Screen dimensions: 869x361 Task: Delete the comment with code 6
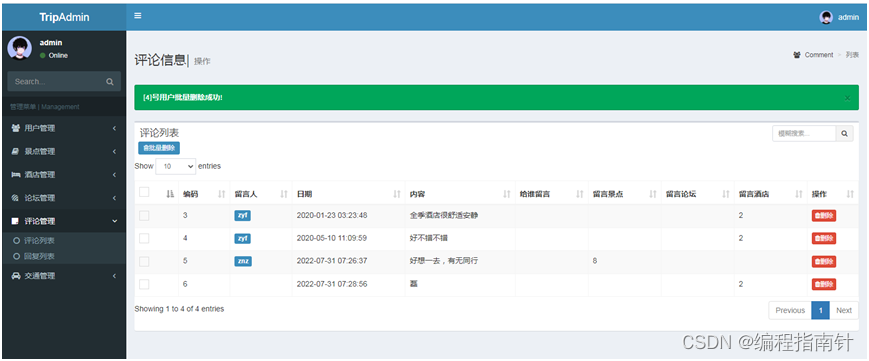click(x=824, y=284)
